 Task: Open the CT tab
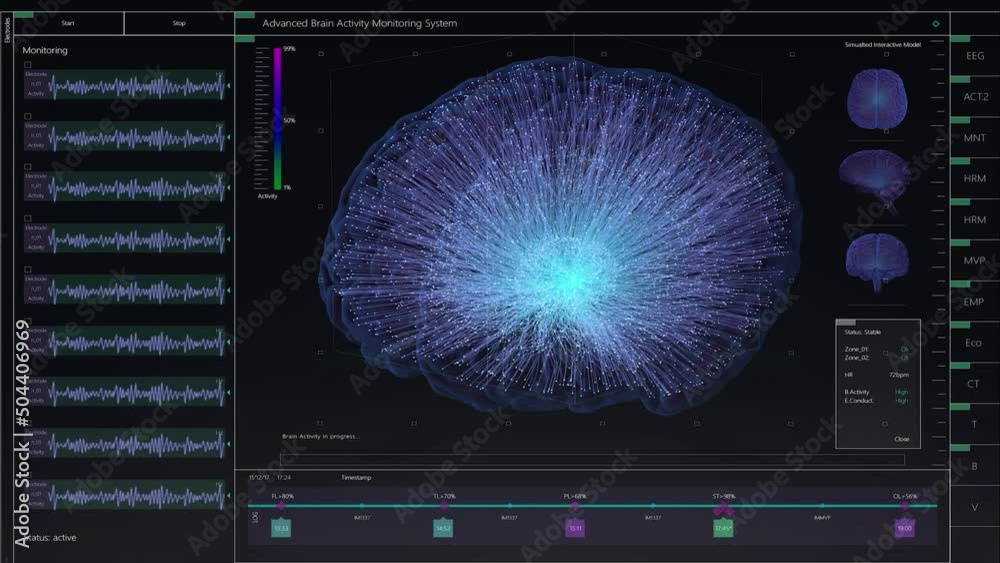(974, 384)
